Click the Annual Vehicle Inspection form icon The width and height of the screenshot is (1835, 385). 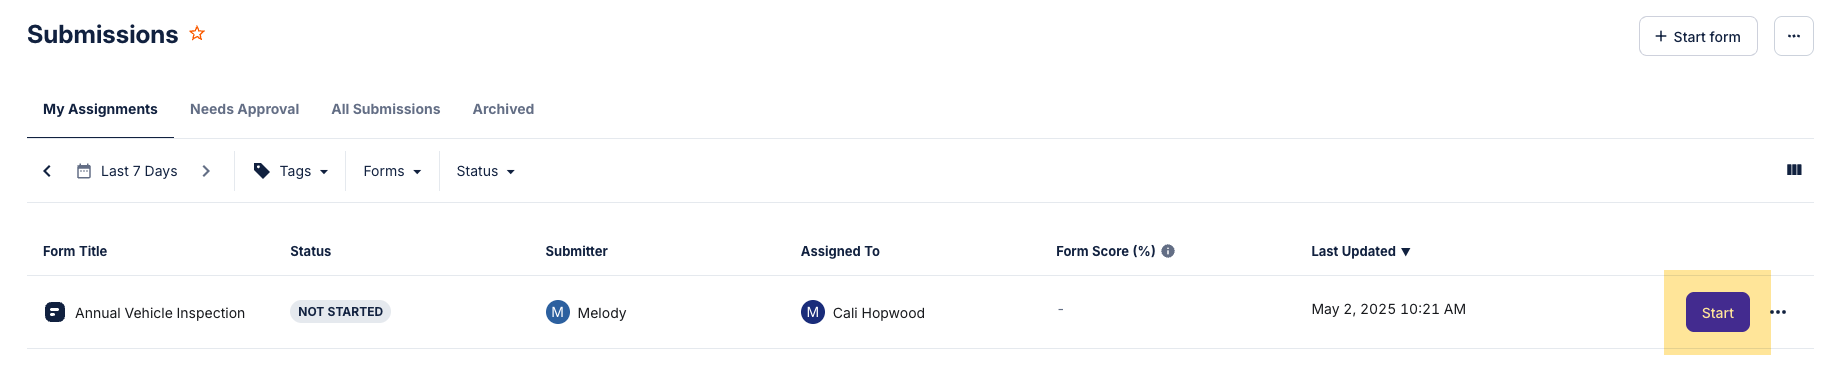pos(55,312)
